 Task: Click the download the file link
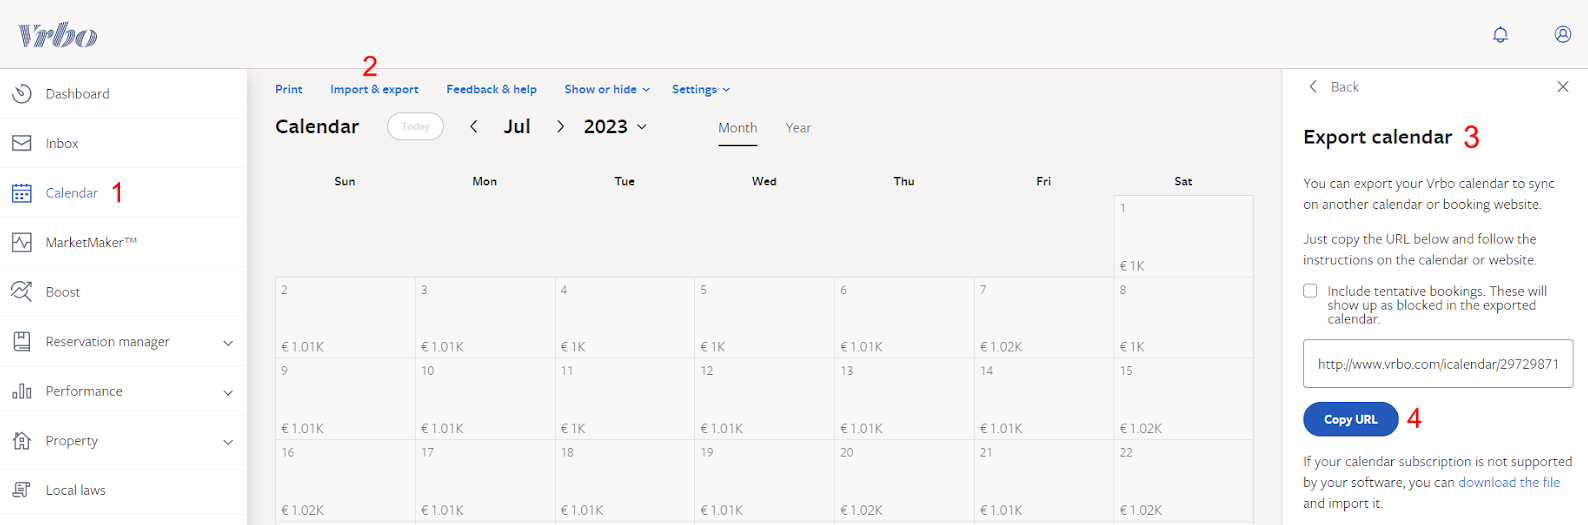1509,482
